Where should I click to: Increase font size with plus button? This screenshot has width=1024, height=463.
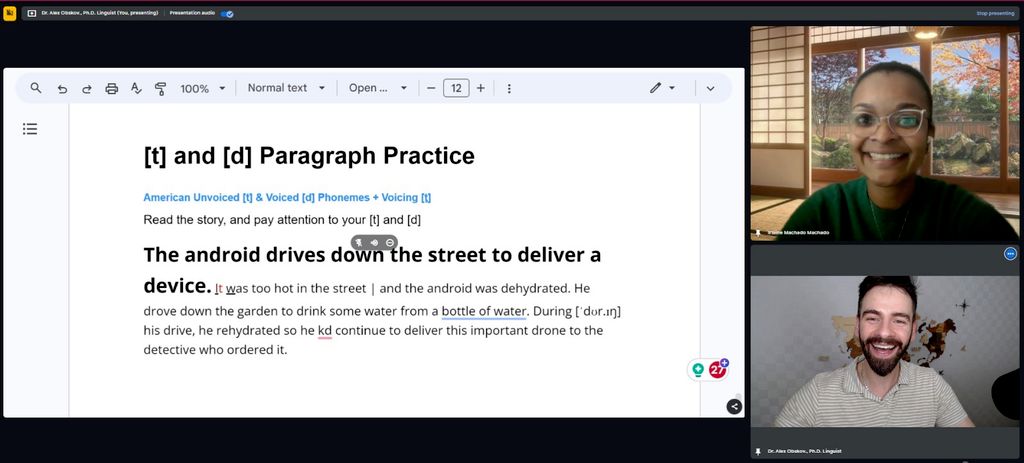click(481, 88)
